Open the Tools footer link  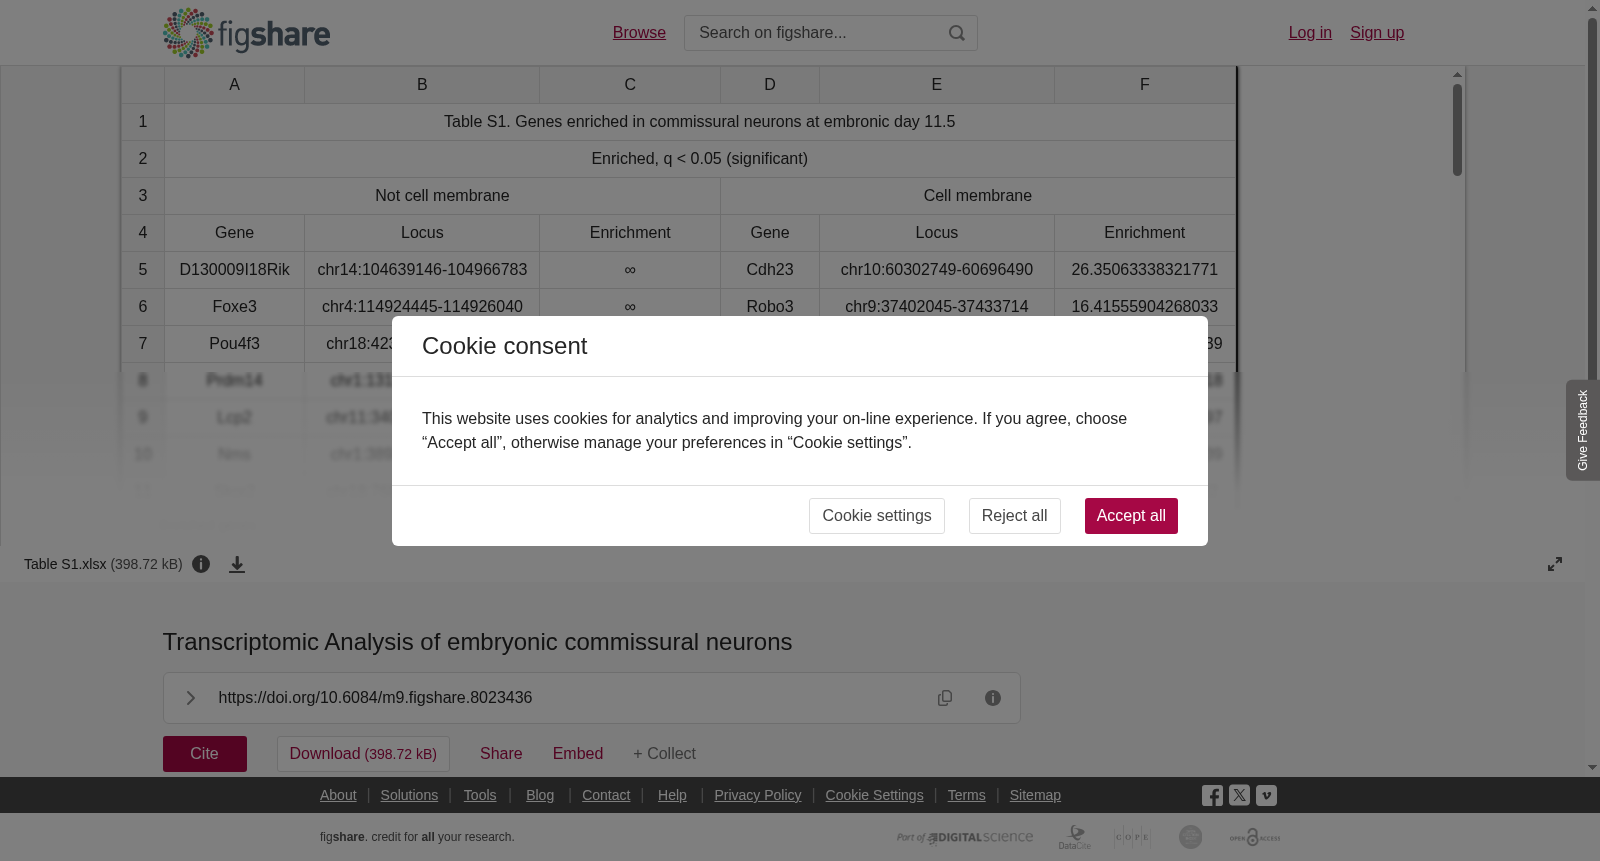click(x=480, y=795)
